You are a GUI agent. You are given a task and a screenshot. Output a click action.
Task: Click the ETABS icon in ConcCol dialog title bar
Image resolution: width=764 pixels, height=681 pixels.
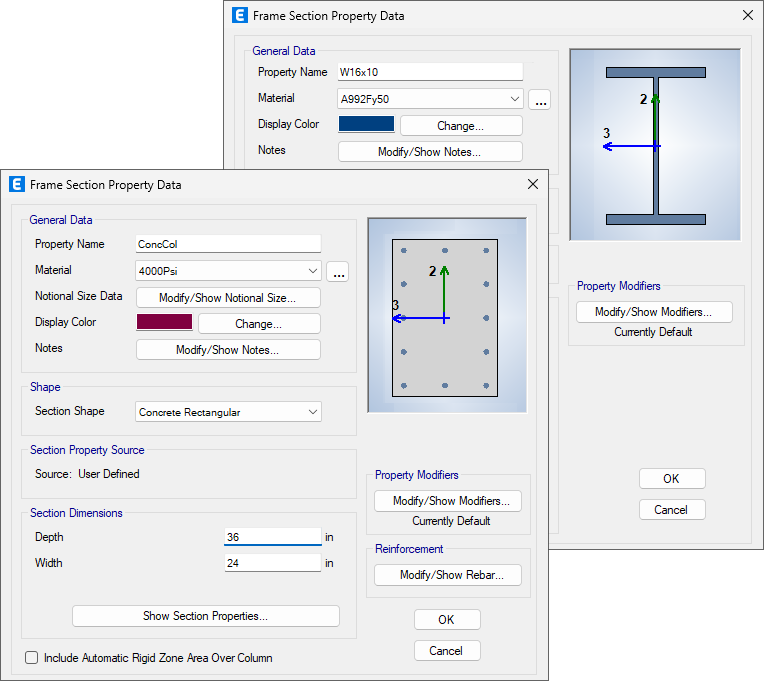17,185
